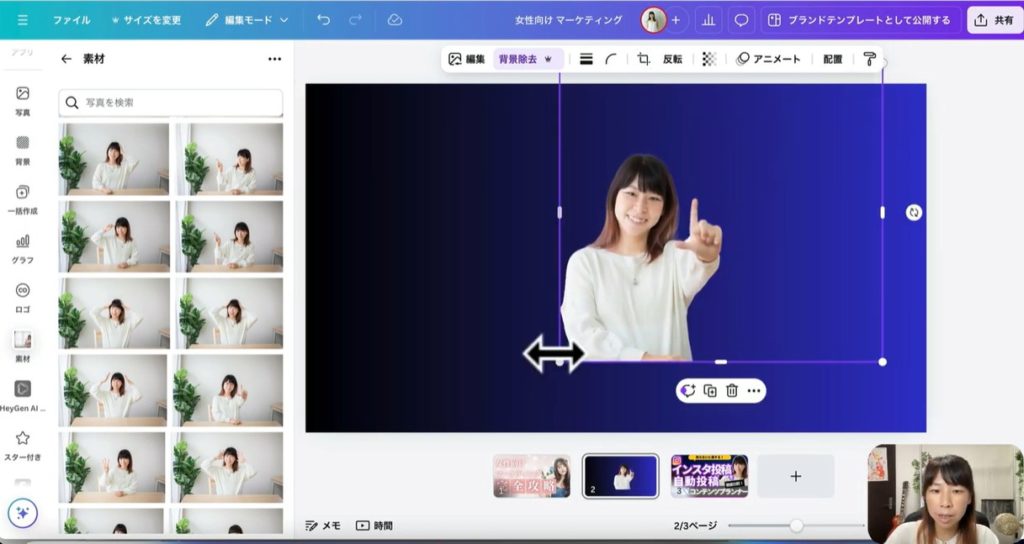Select the copy style paint roller icon
Screen dimensions: 1024x544
tap(869, 59)
